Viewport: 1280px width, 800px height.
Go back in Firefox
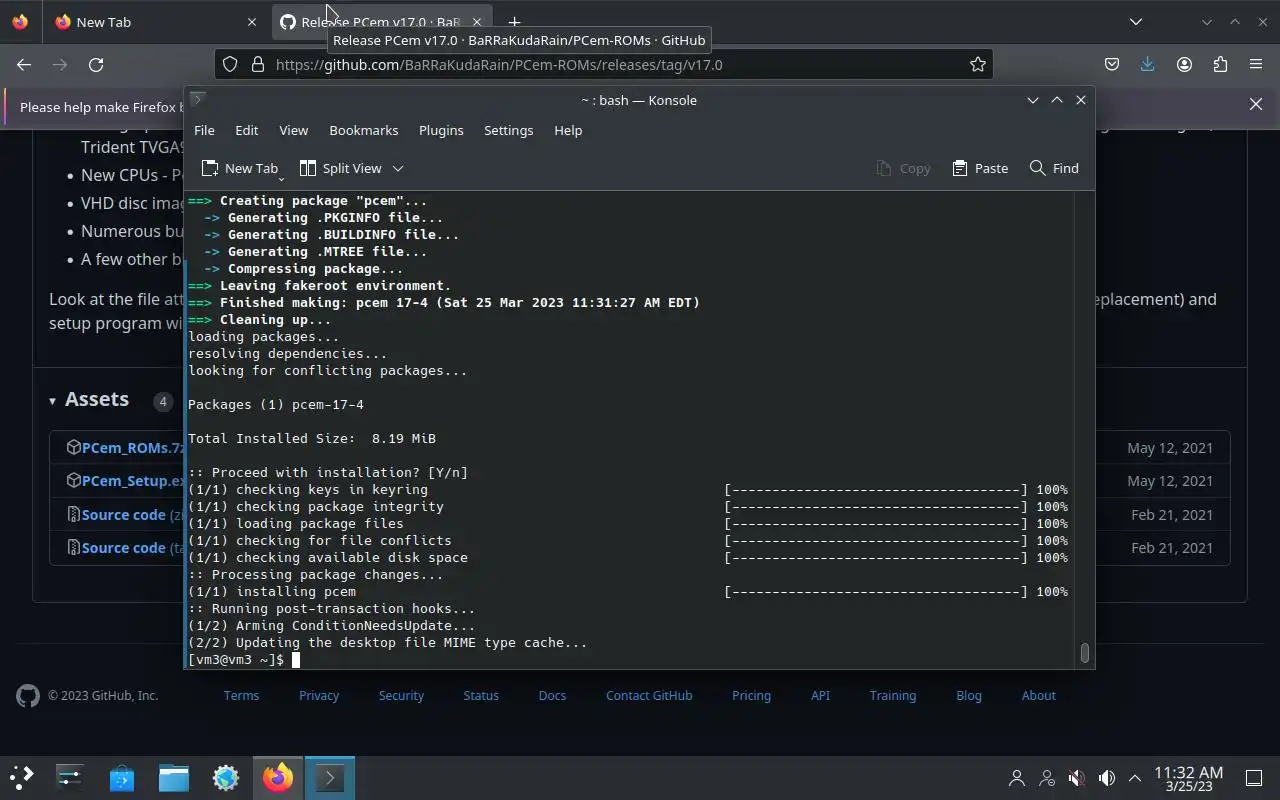click(24, 64)
